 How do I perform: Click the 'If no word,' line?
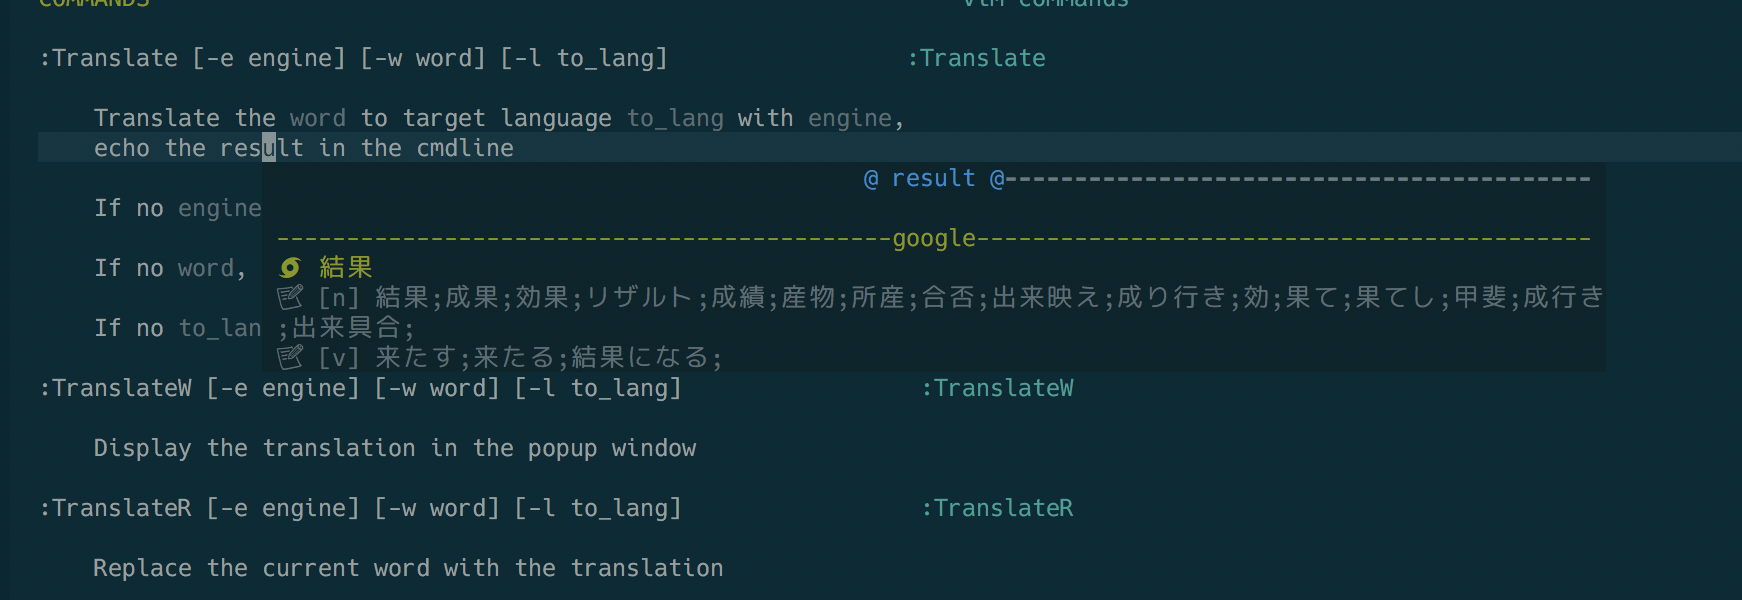[171, 268]
